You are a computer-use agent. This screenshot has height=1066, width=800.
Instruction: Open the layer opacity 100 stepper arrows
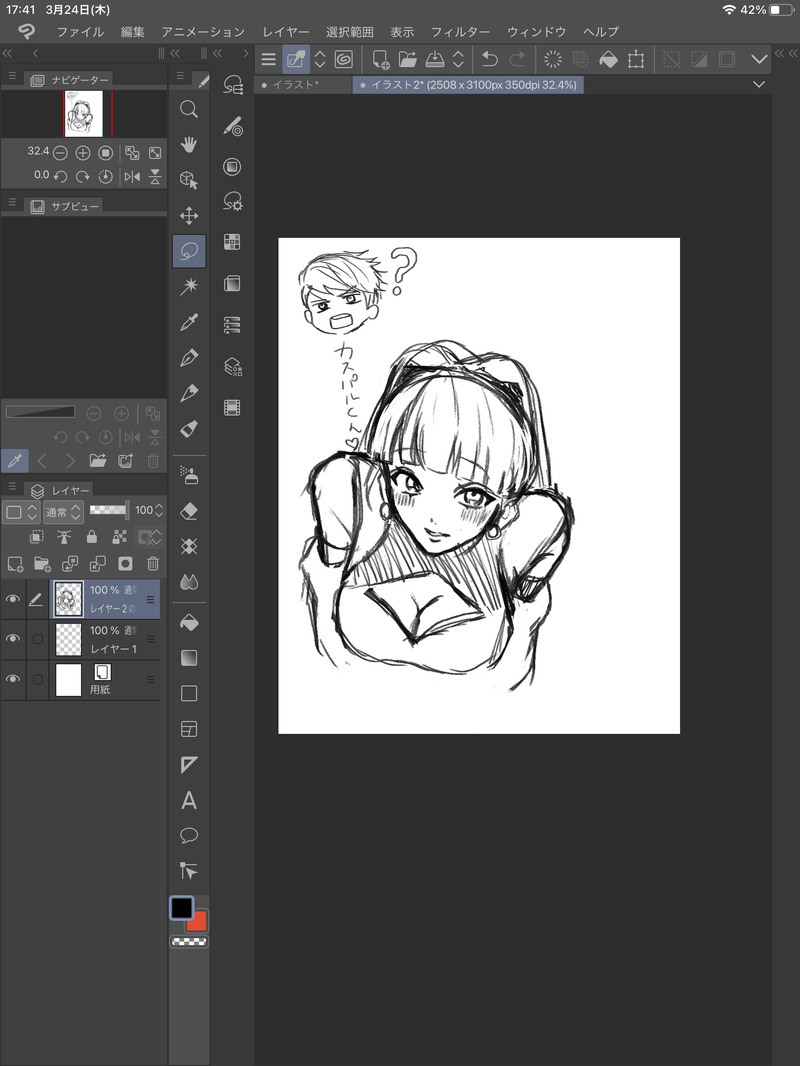point(159,510)
